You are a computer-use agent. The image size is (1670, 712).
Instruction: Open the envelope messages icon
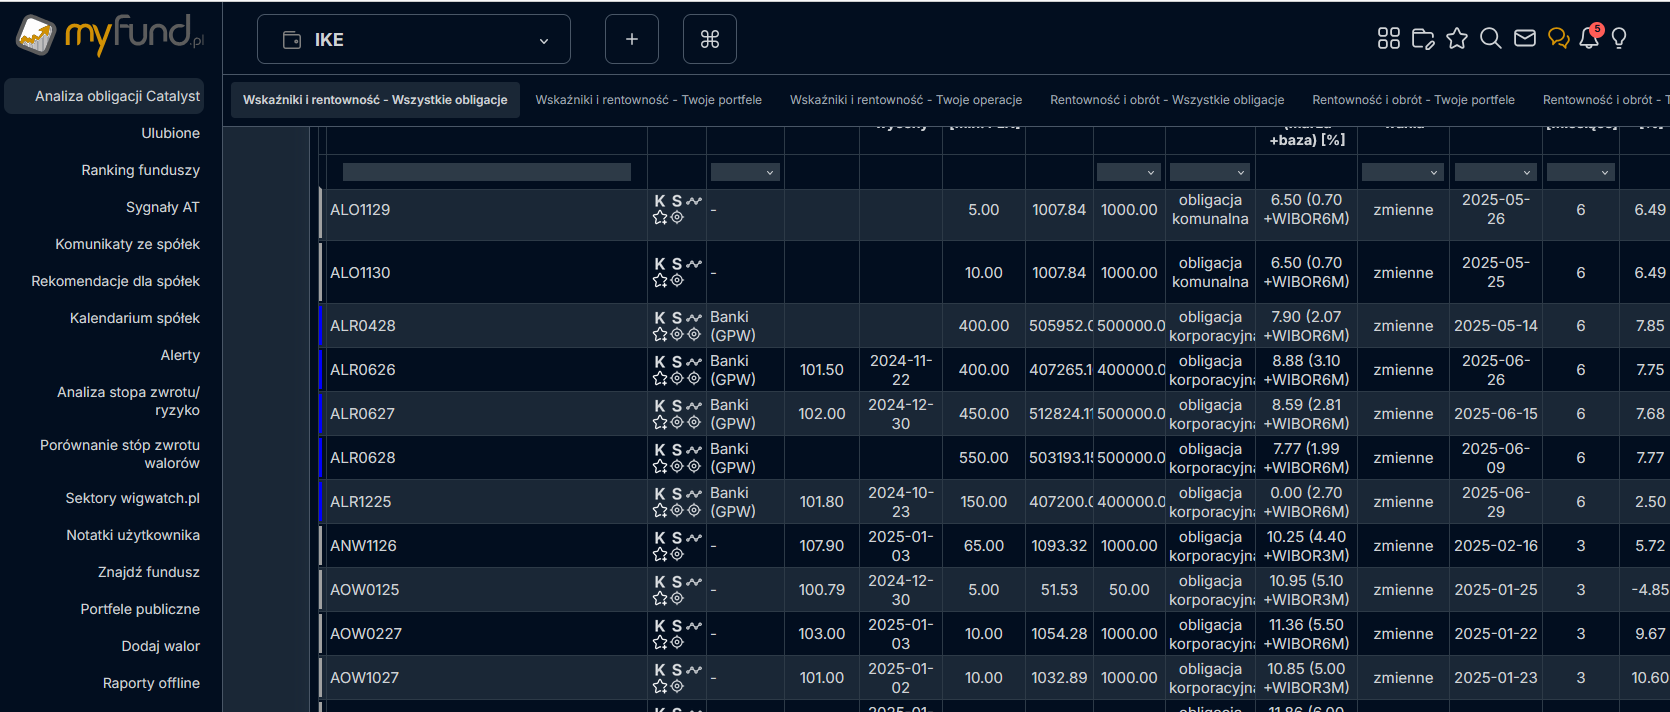tap(1524, 39)
